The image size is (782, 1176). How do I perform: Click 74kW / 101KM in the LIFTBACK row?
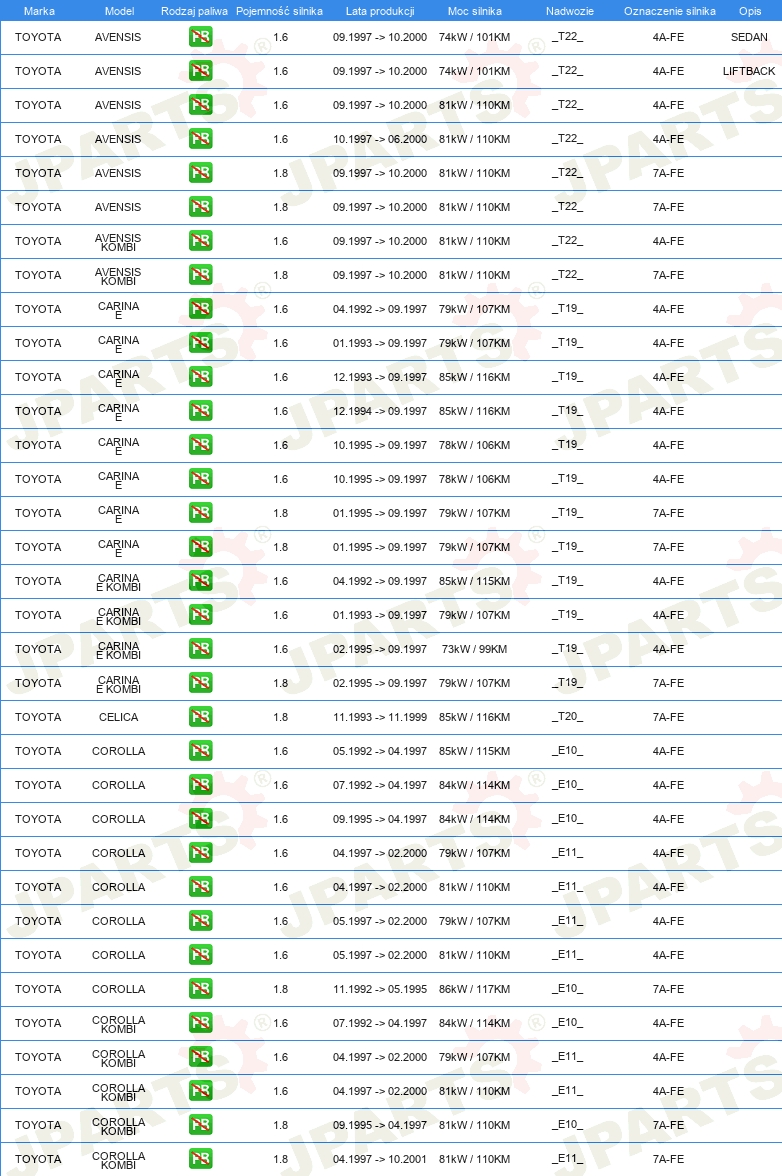click(475, 70)
